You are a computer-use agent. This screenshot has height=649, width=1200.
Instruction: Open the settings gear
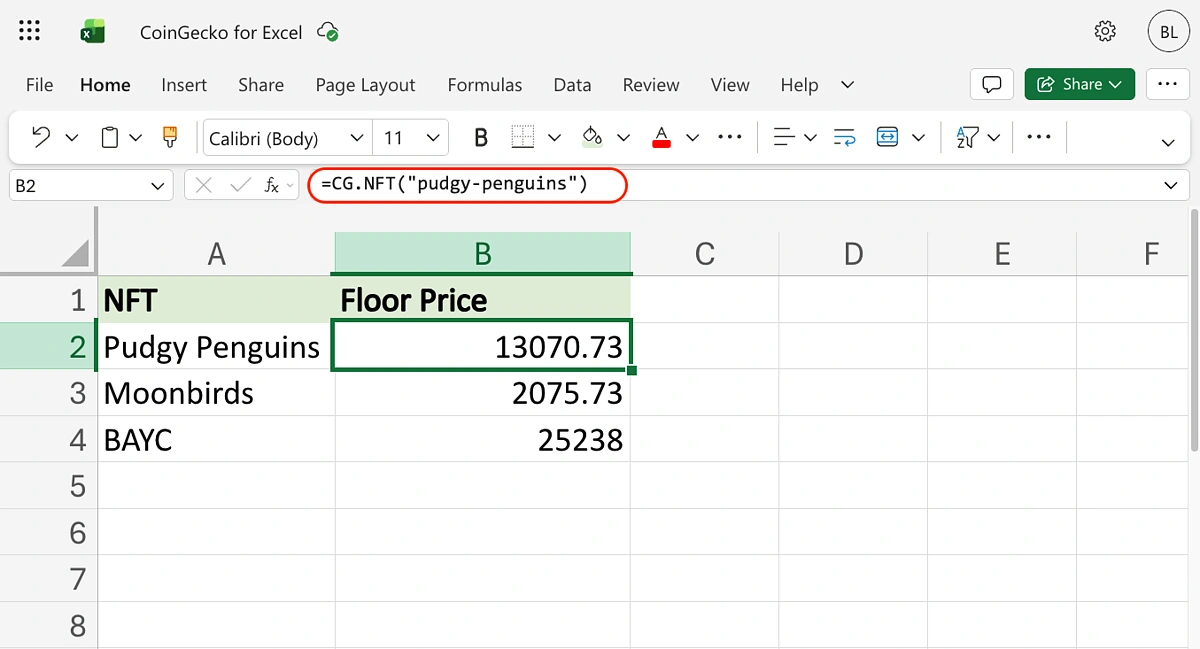1105,32
